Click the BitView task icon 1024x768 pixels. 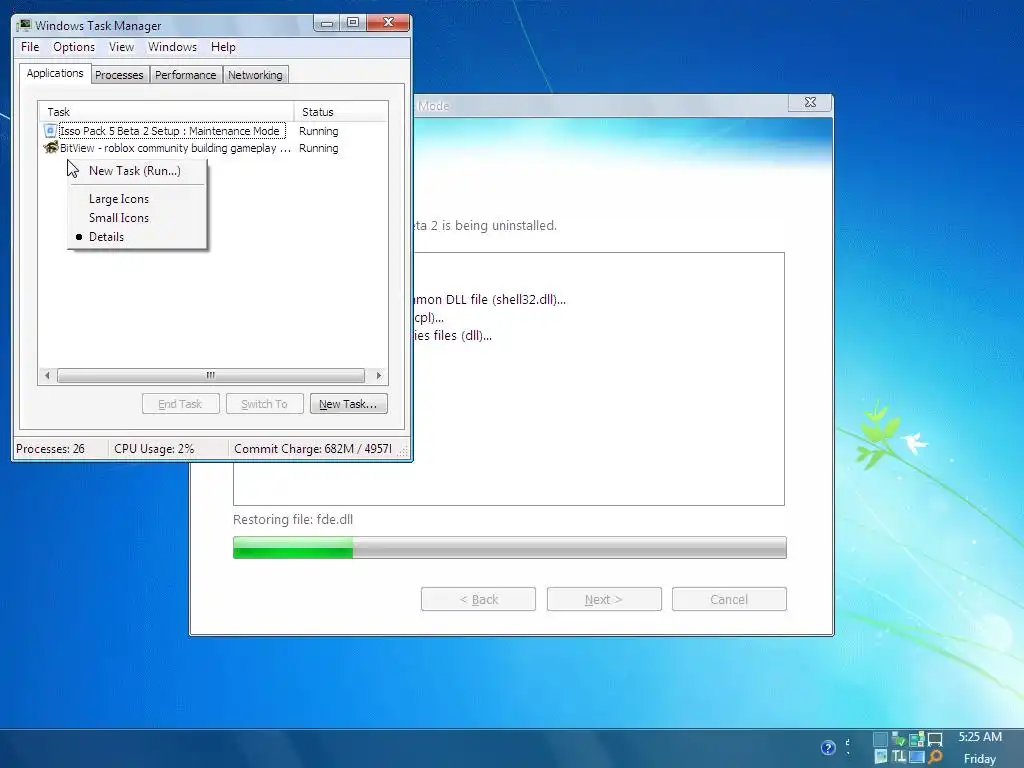pos(50,148)
